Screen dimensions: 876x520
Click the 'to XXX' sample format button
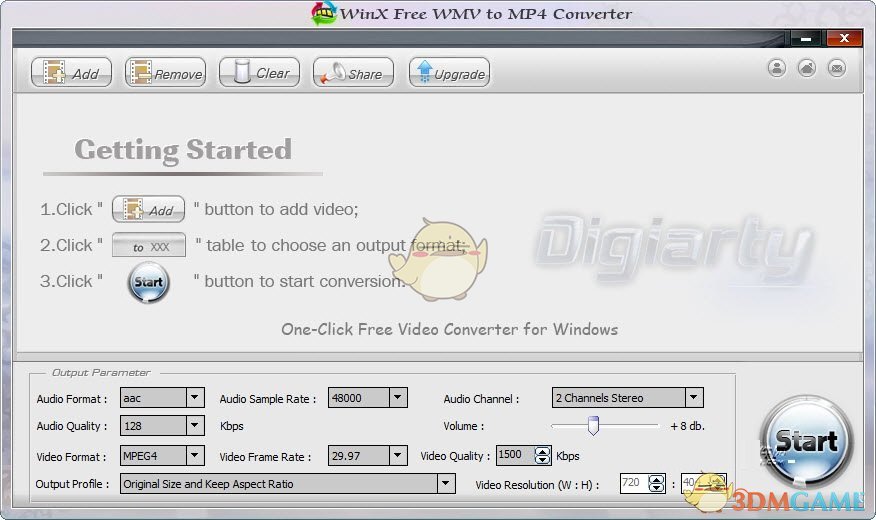(149, 245)
